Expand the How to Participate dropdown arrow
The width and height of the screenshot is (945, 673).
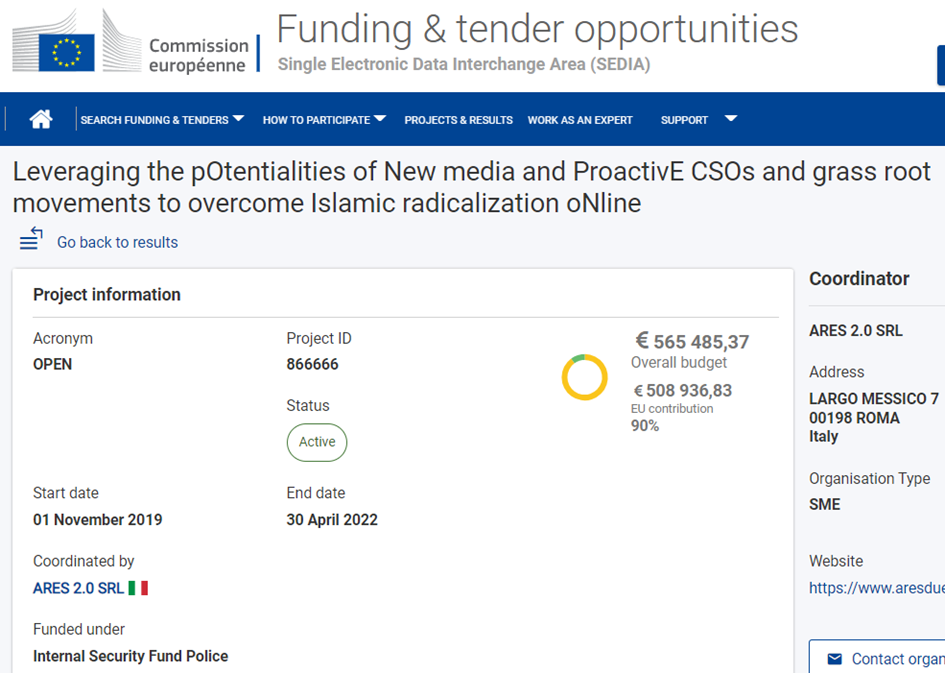click(380, 119)
